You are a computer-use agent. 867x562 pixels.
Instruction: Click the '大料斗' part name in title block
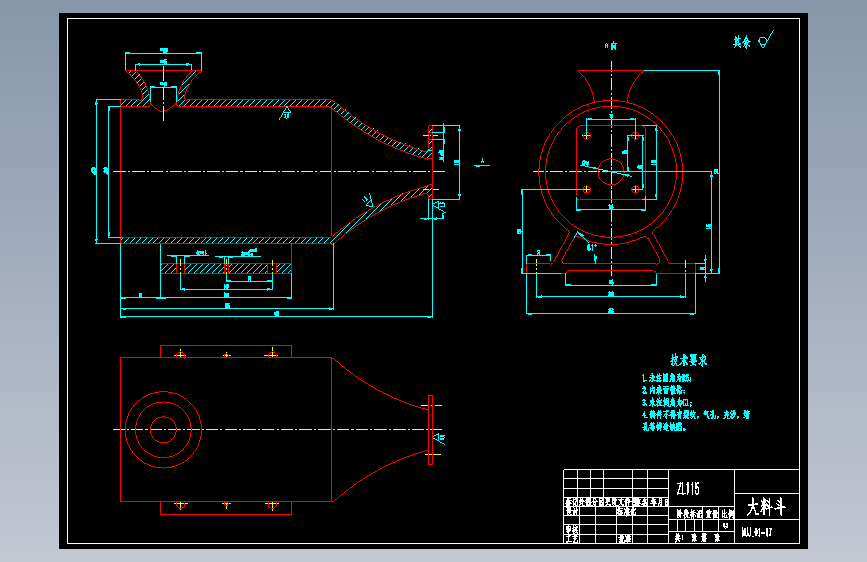click(766, 506)
